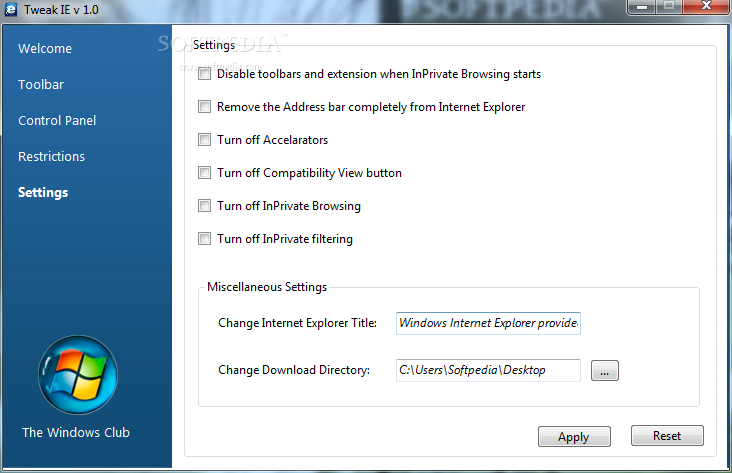Check Remove the Address bar completely option
This screenshot has width=732, height=473.
(x=204, y=107)
